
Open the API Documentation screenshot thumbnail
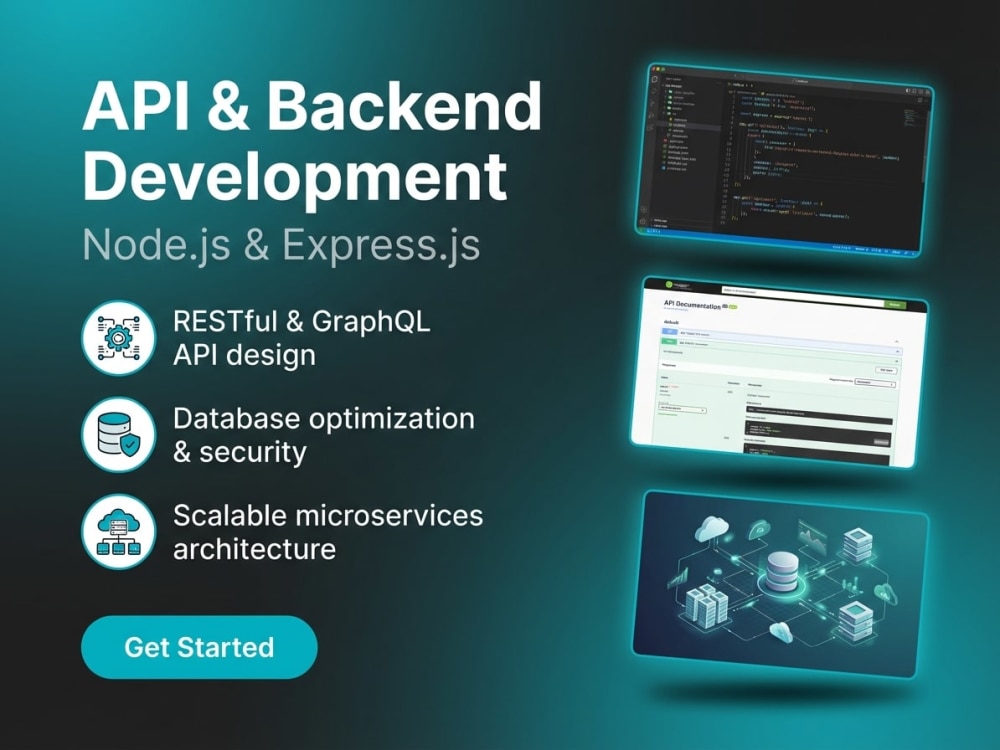click(x=778, y=372)
